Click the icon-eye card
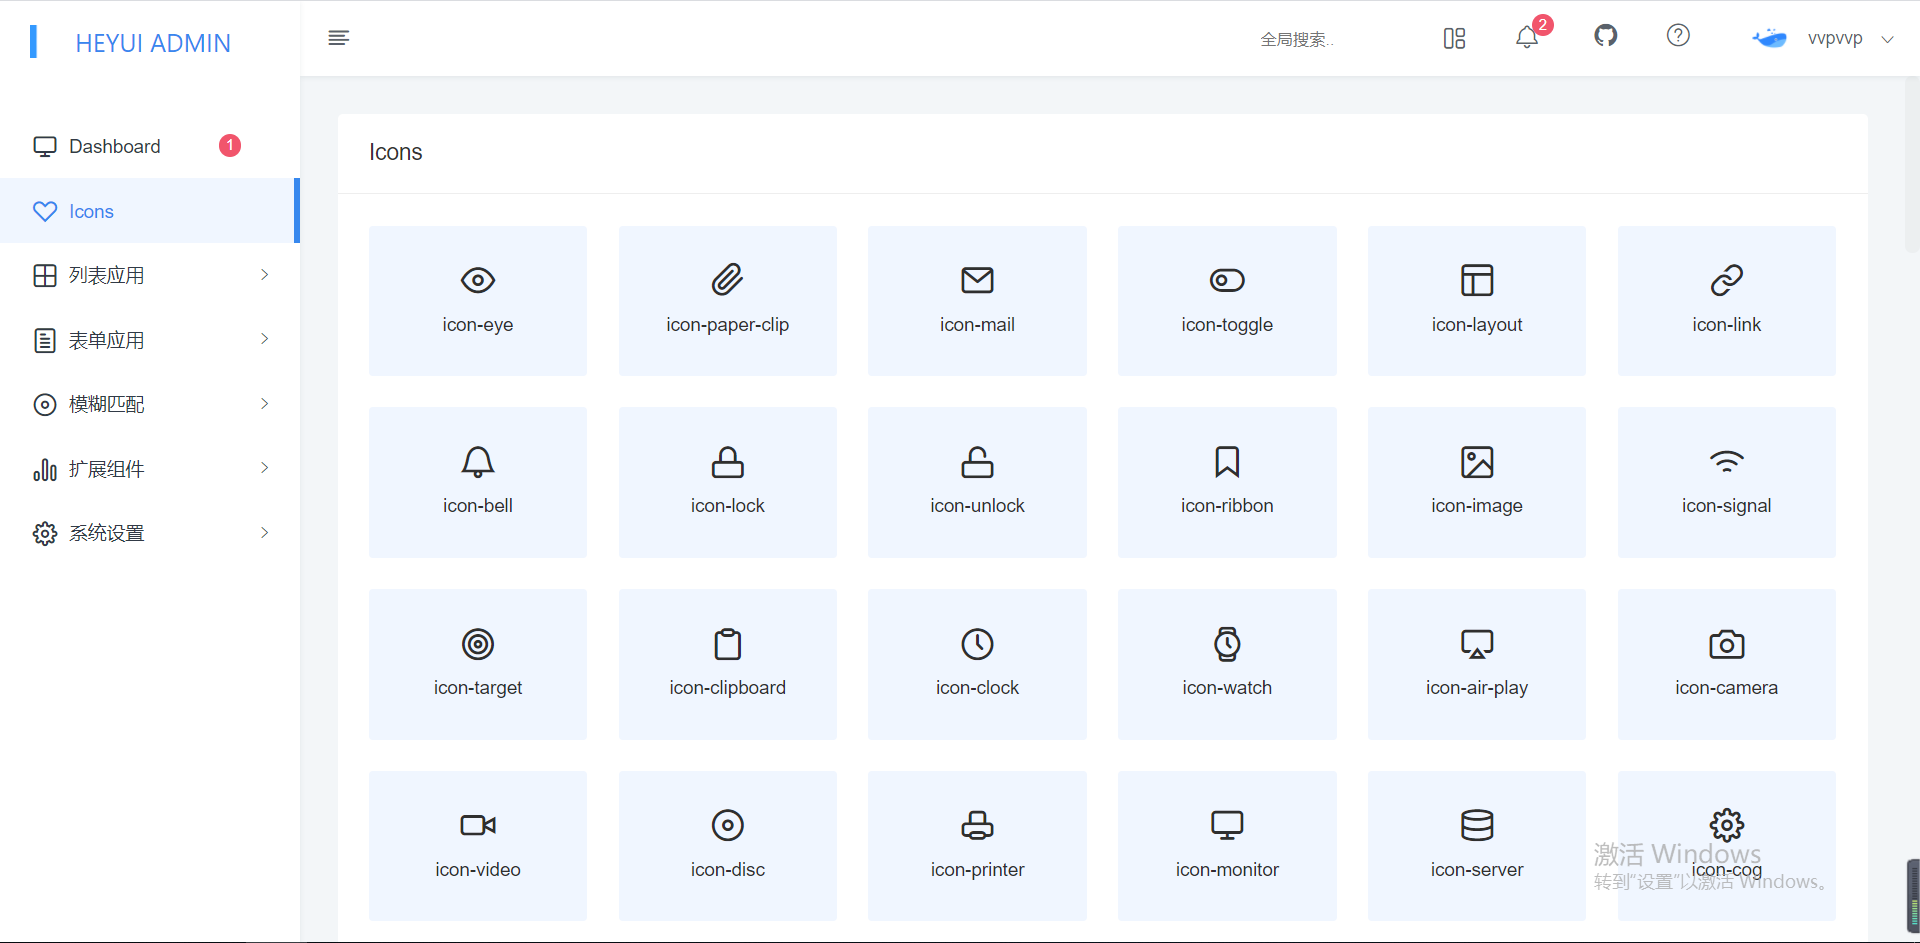The width and height of the screenshot is (1920, 943). (478, 301)
